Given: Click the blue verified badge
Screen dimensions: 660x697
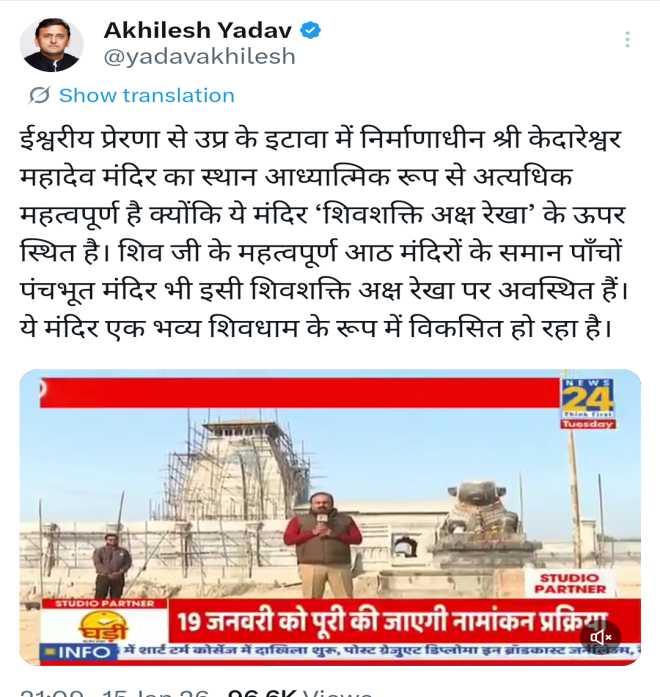Looking at the screenshot, I should (x=310, y=30).
